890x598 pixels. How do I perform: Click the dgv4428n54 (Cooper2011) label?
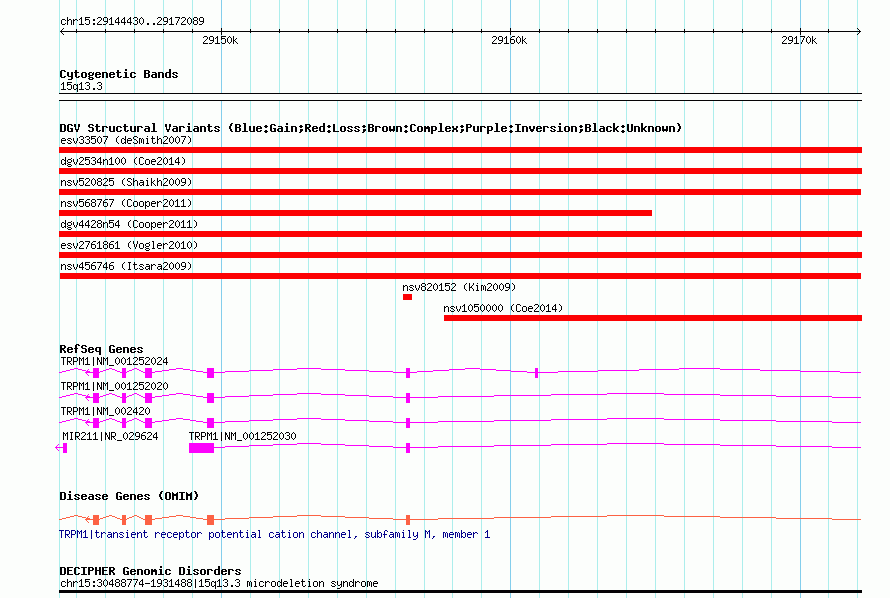129,224
